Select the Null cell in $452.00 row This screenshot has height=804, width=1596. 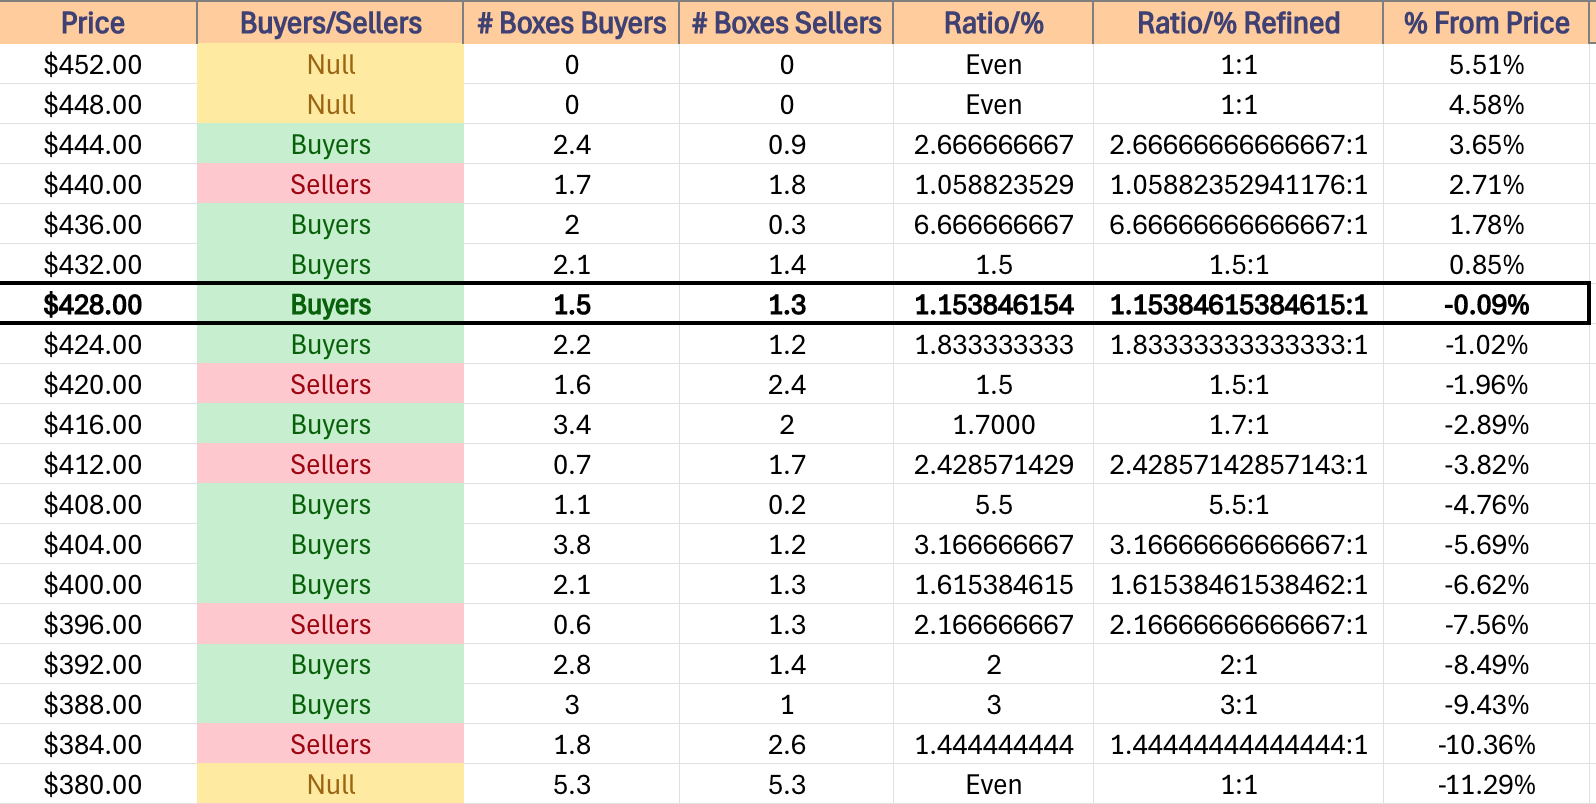331,65
